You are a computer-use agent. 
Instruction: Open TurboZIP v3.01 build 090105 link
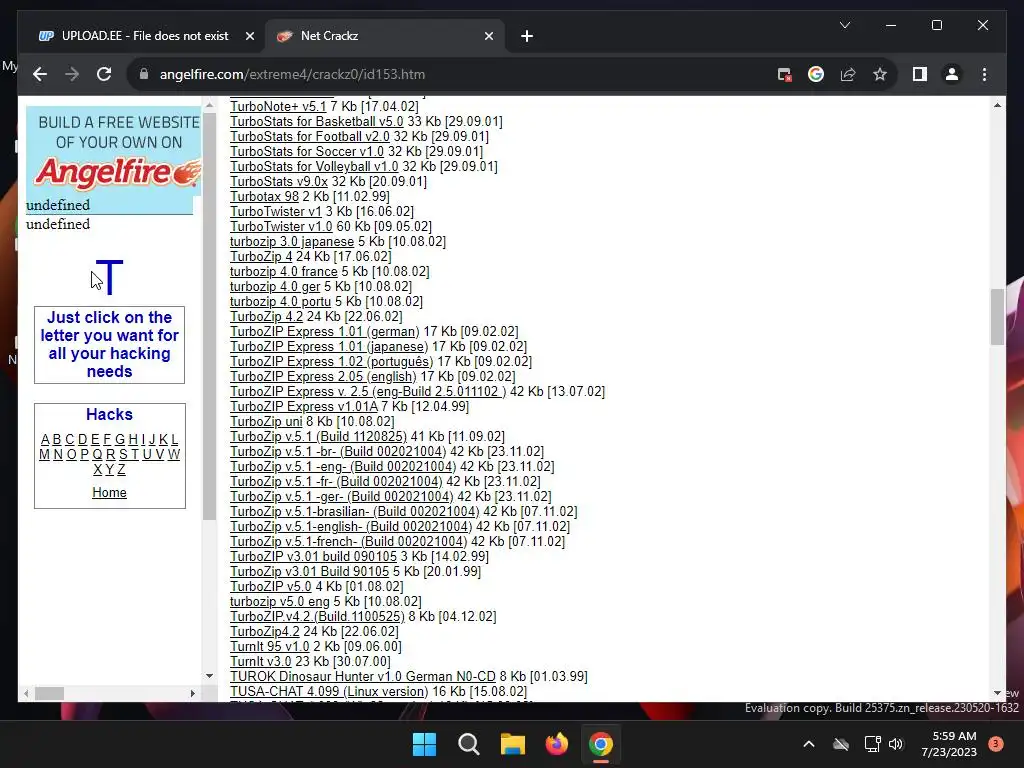[x=313, y=557]
